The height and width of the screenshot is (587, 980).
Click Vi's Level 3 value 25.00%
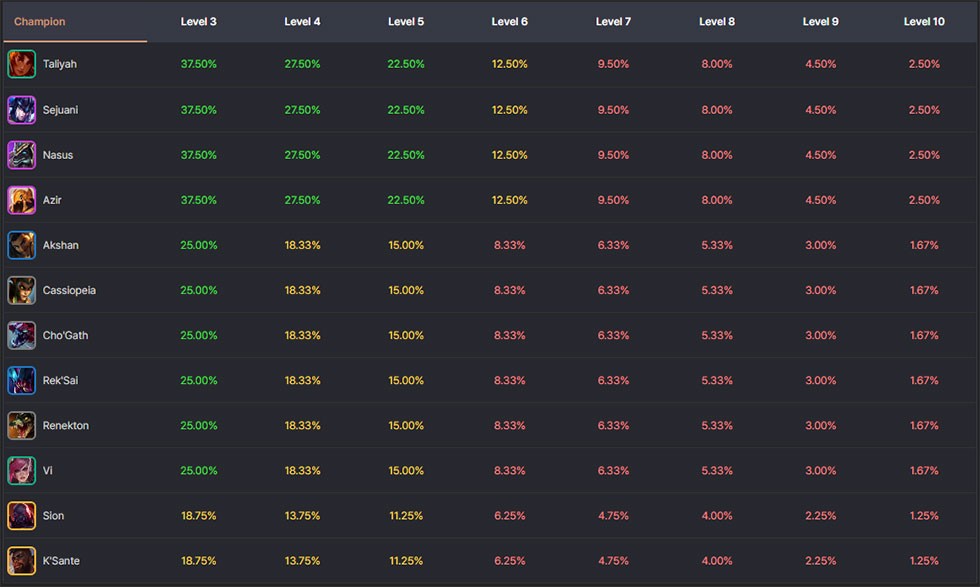[199, 471]
